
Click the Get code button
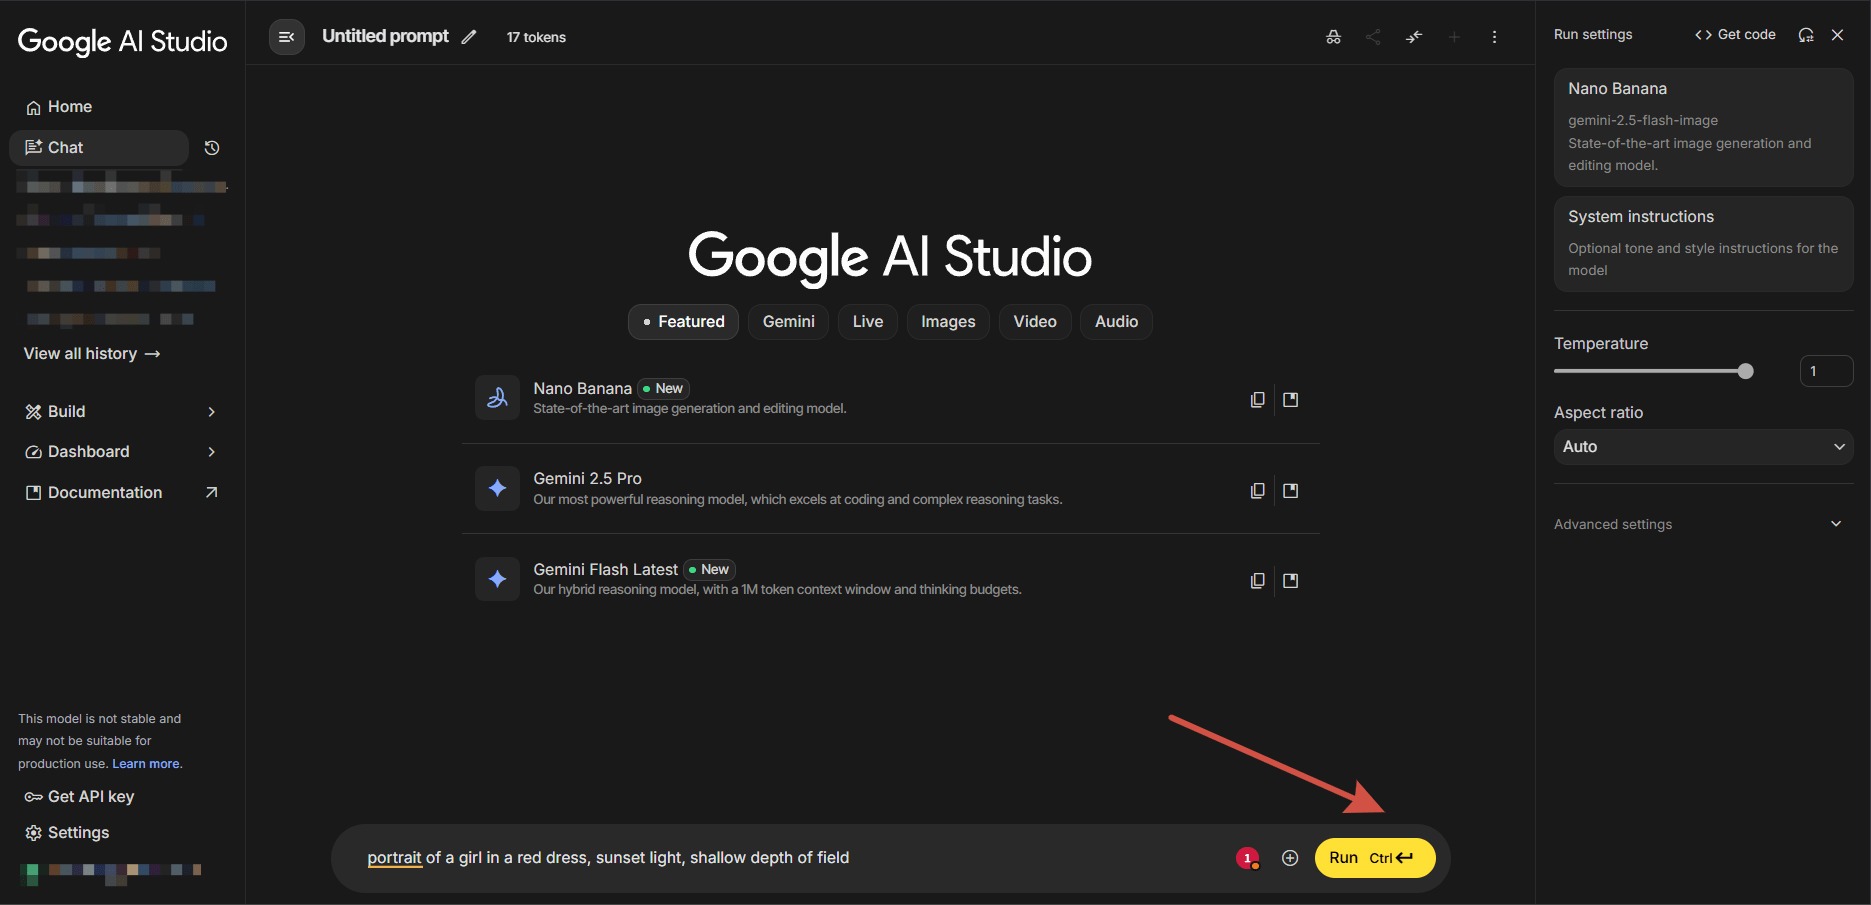coord(1735,35)
